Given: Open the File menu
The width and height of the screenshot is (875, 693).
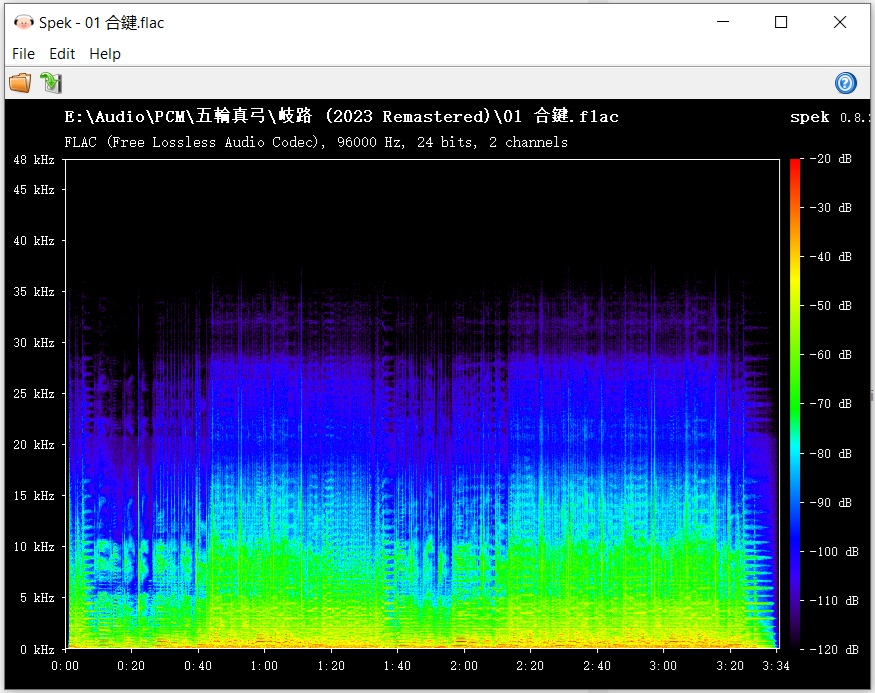Looking at the screenshot, I should coord(23,54).
